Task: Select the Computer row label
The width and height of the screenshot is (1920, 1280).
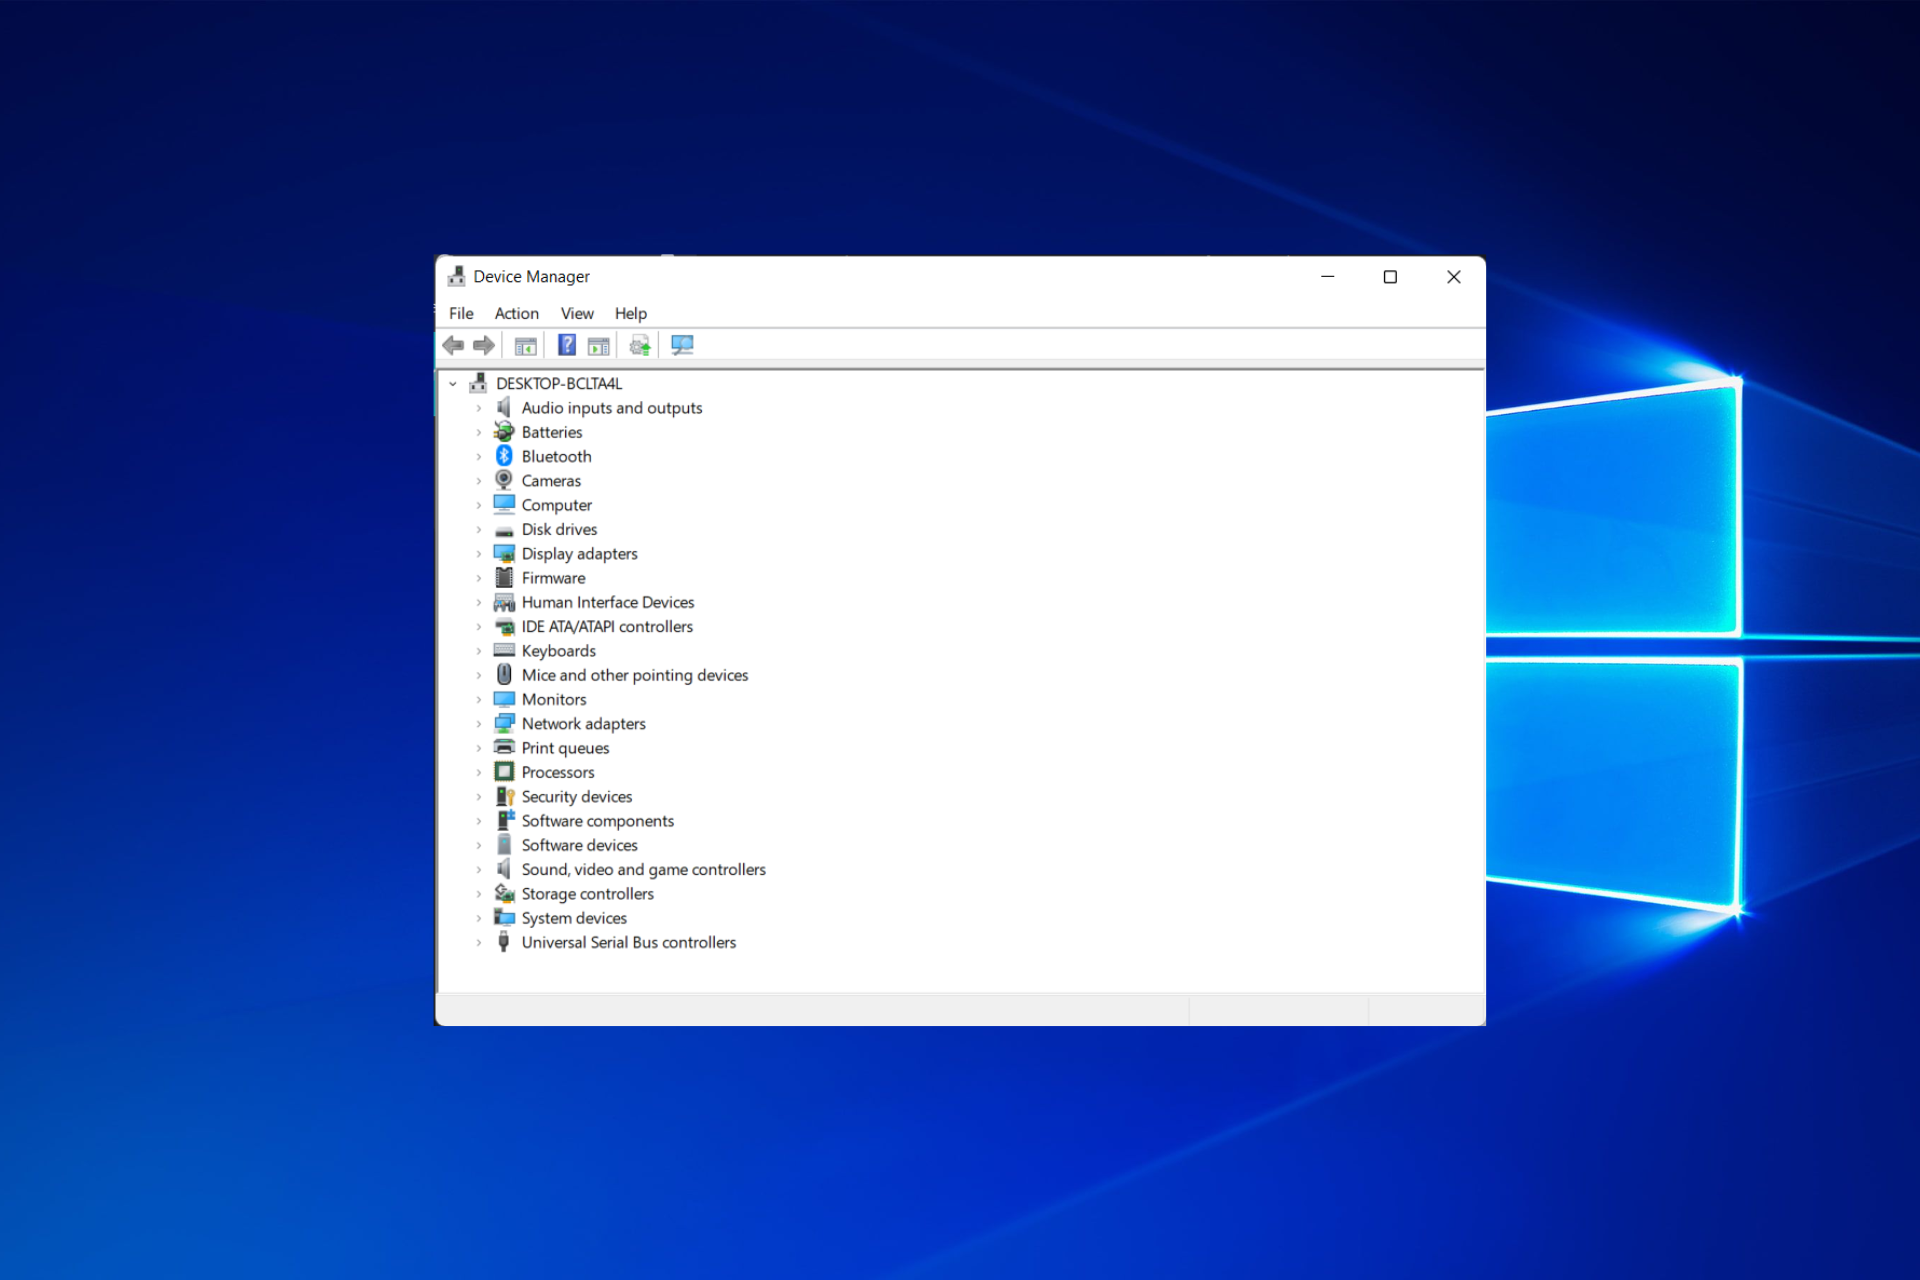Action: tap(556, 505)
